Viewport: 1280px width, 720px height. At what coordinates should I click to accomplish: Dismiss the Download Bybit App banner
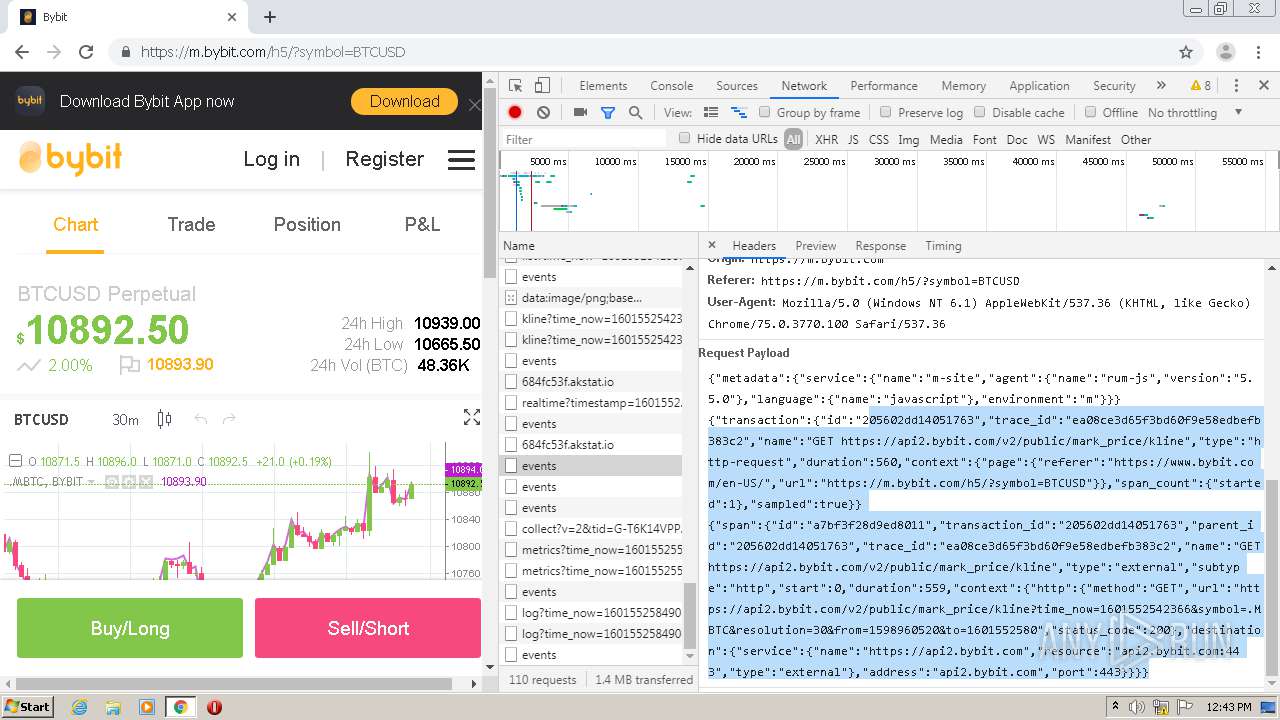474,104
